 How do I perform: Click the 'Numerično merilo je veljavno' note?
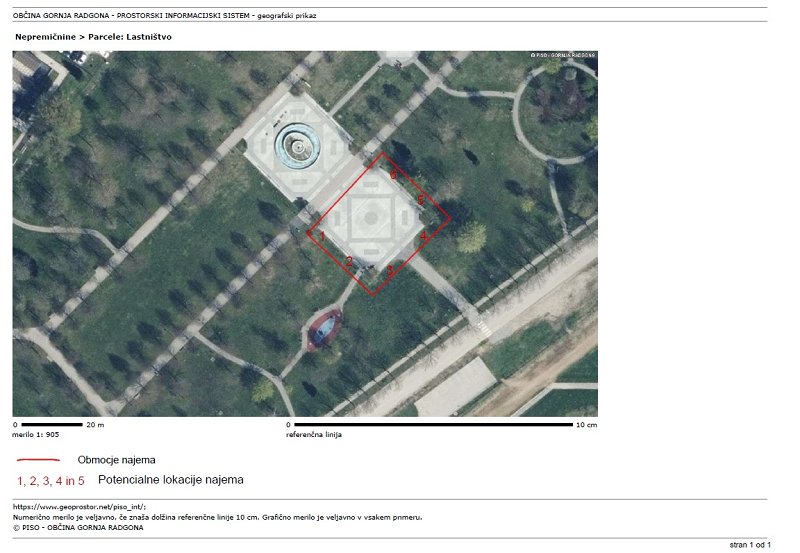tap(217, 517)
